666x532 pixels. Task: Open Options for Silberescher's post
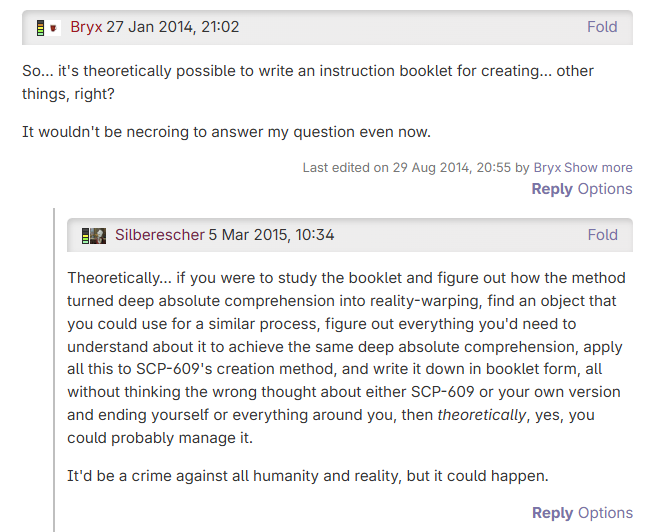[x=605, y=513]
